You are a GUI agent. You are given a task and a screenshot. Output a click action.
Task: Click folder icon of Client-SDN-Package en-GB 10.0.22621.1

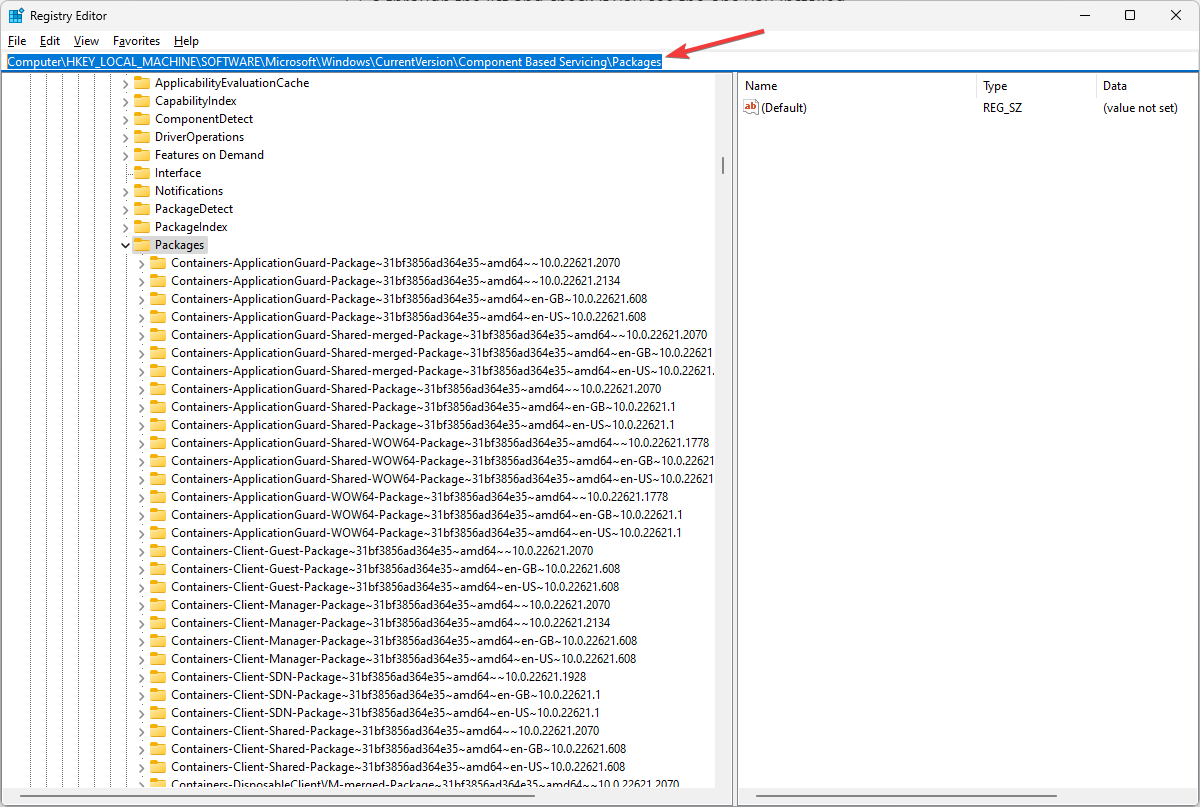(158, 695)
